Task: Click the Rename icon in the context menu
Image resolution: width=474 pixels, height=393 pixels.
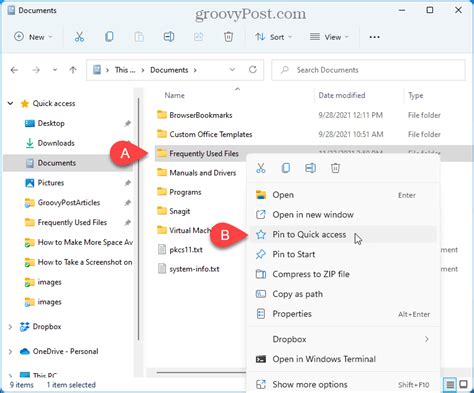Action: 310,168
